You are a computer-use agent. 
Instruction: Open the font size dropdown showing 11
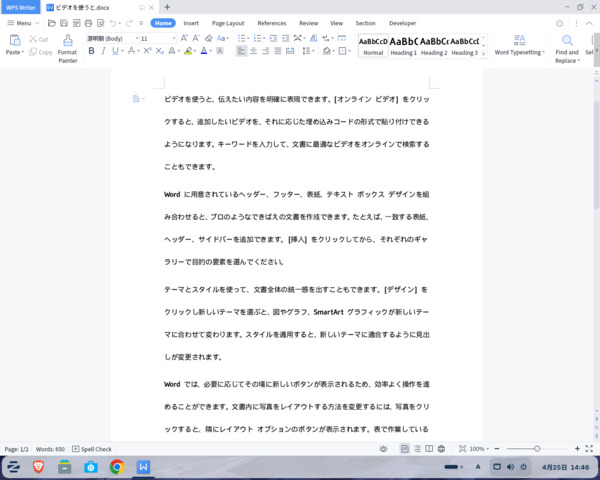[x=174, y=38]
